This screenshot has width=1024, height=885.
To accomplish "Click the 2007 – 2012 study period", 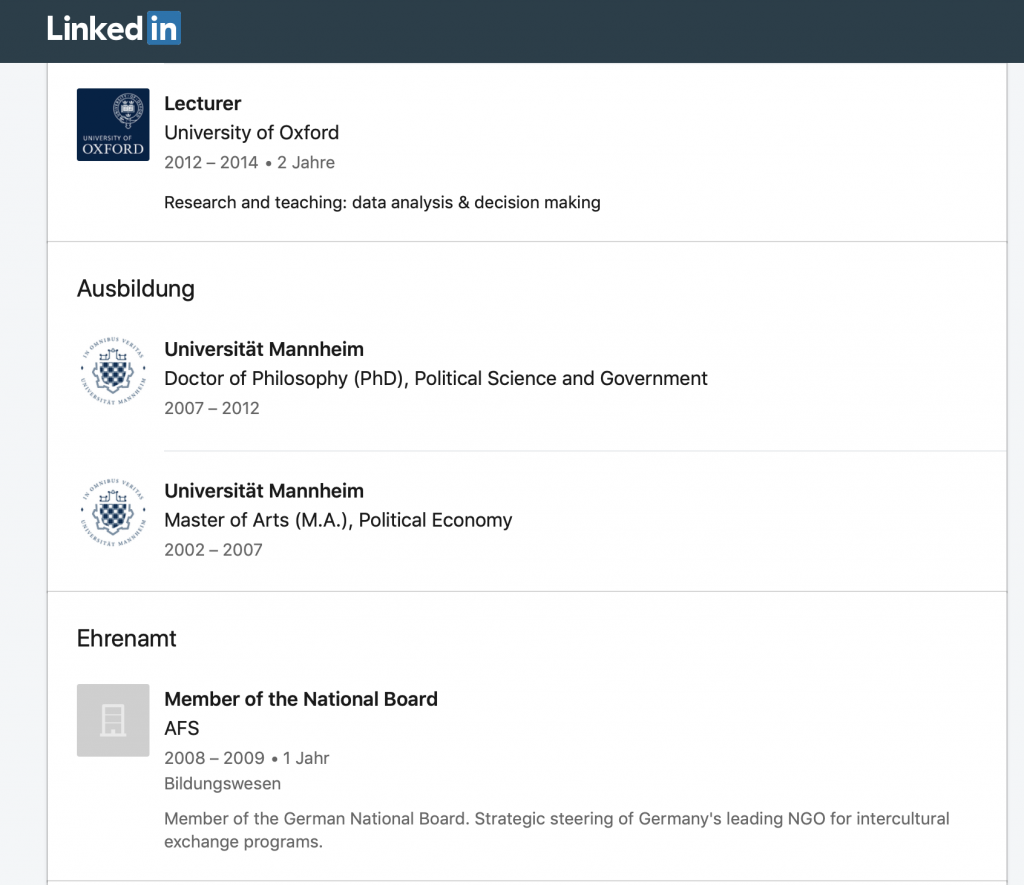I will [x=212, y=408].
